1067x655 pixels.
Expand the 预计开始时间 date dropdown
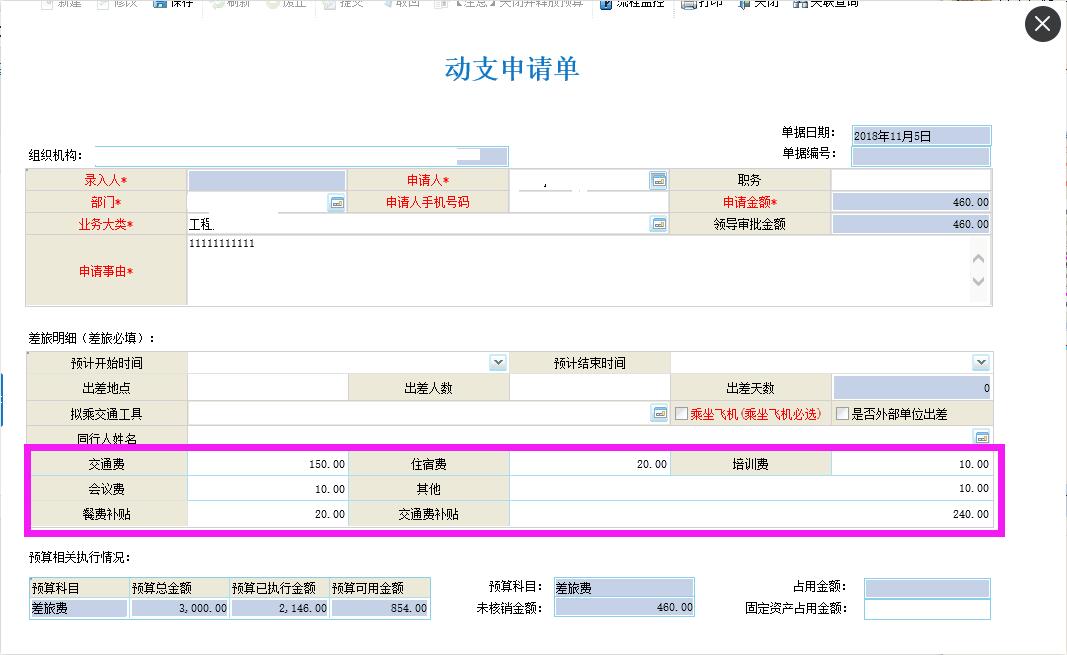point(498,363)
